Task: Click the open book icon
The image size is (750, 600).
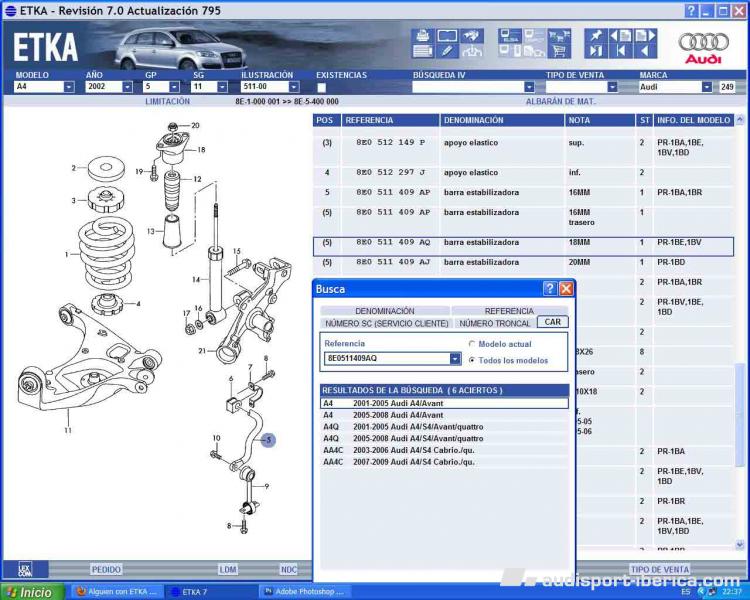Action: (x=448, y=35)
